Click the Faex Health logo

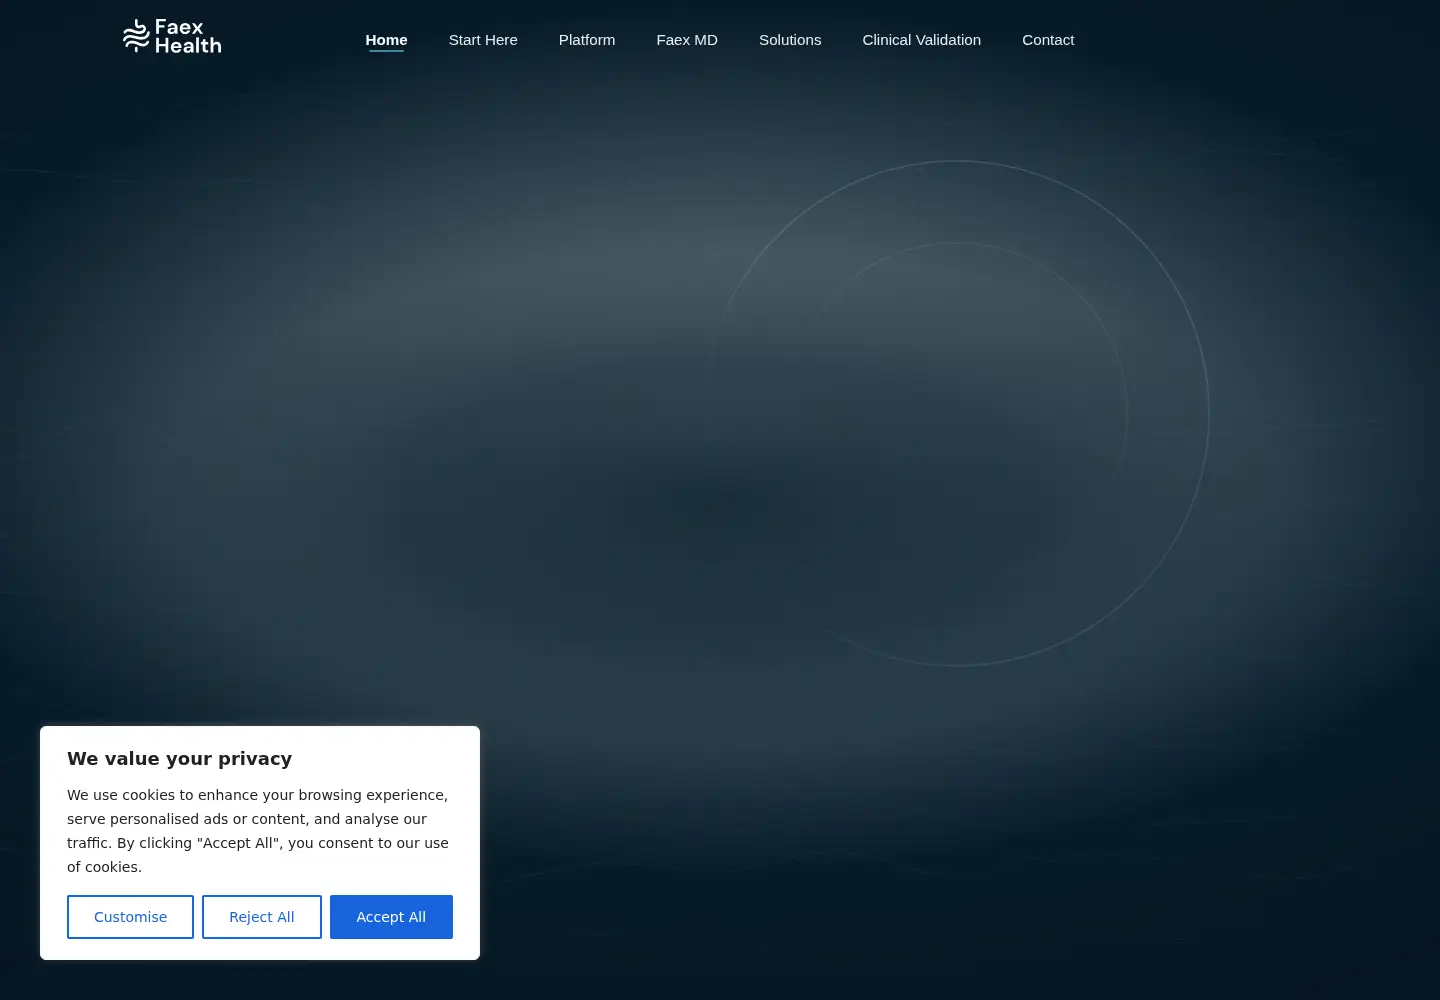click(172, 36)
